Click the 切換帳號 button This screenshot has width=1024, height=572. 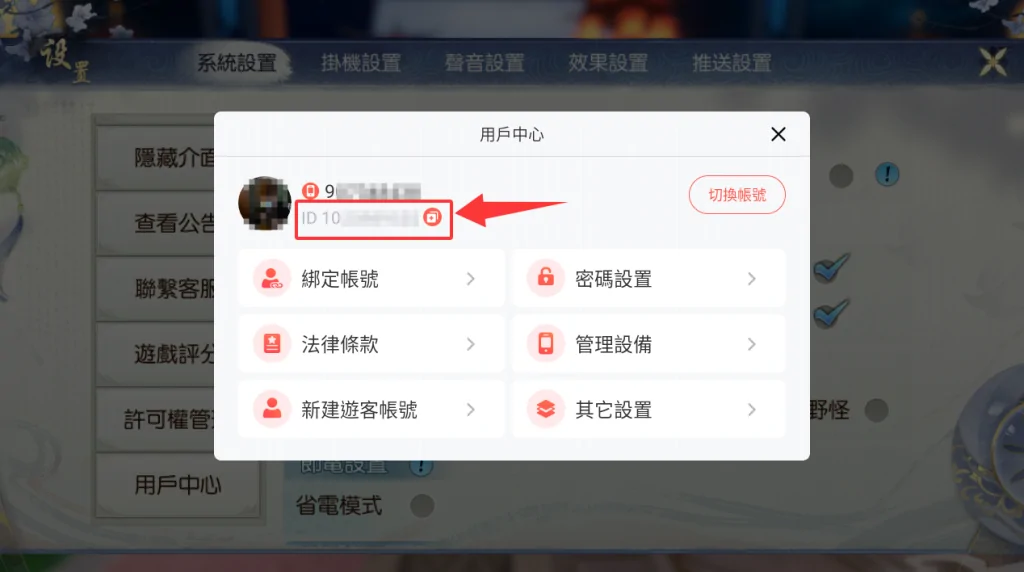click(737, 195)
